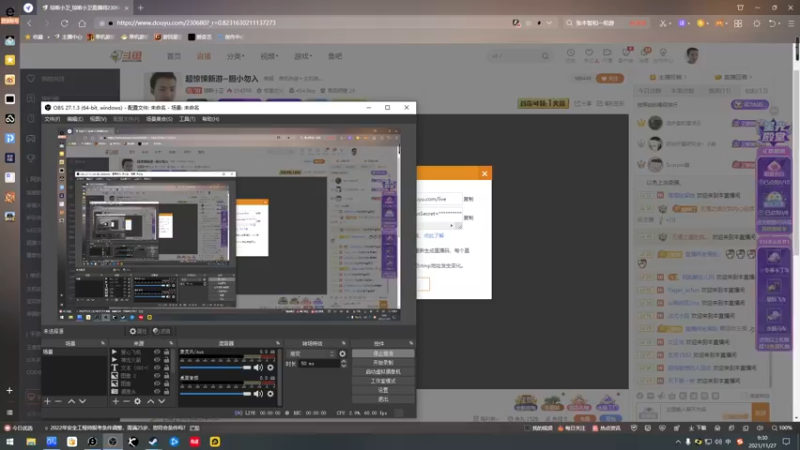Go back in browser history
The width and height of the screenshot is (800, 450).
click(30, 23)
